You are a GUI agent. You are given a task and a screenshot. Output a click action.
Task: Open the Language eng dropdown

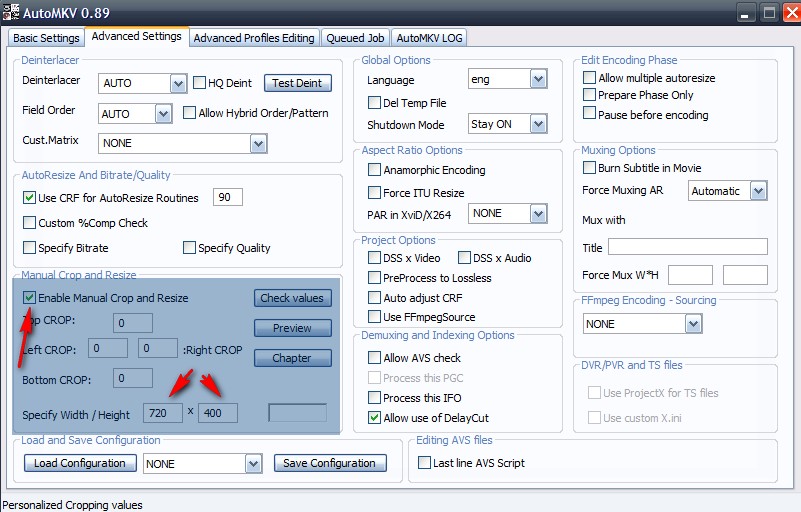(x=538, y=79)
